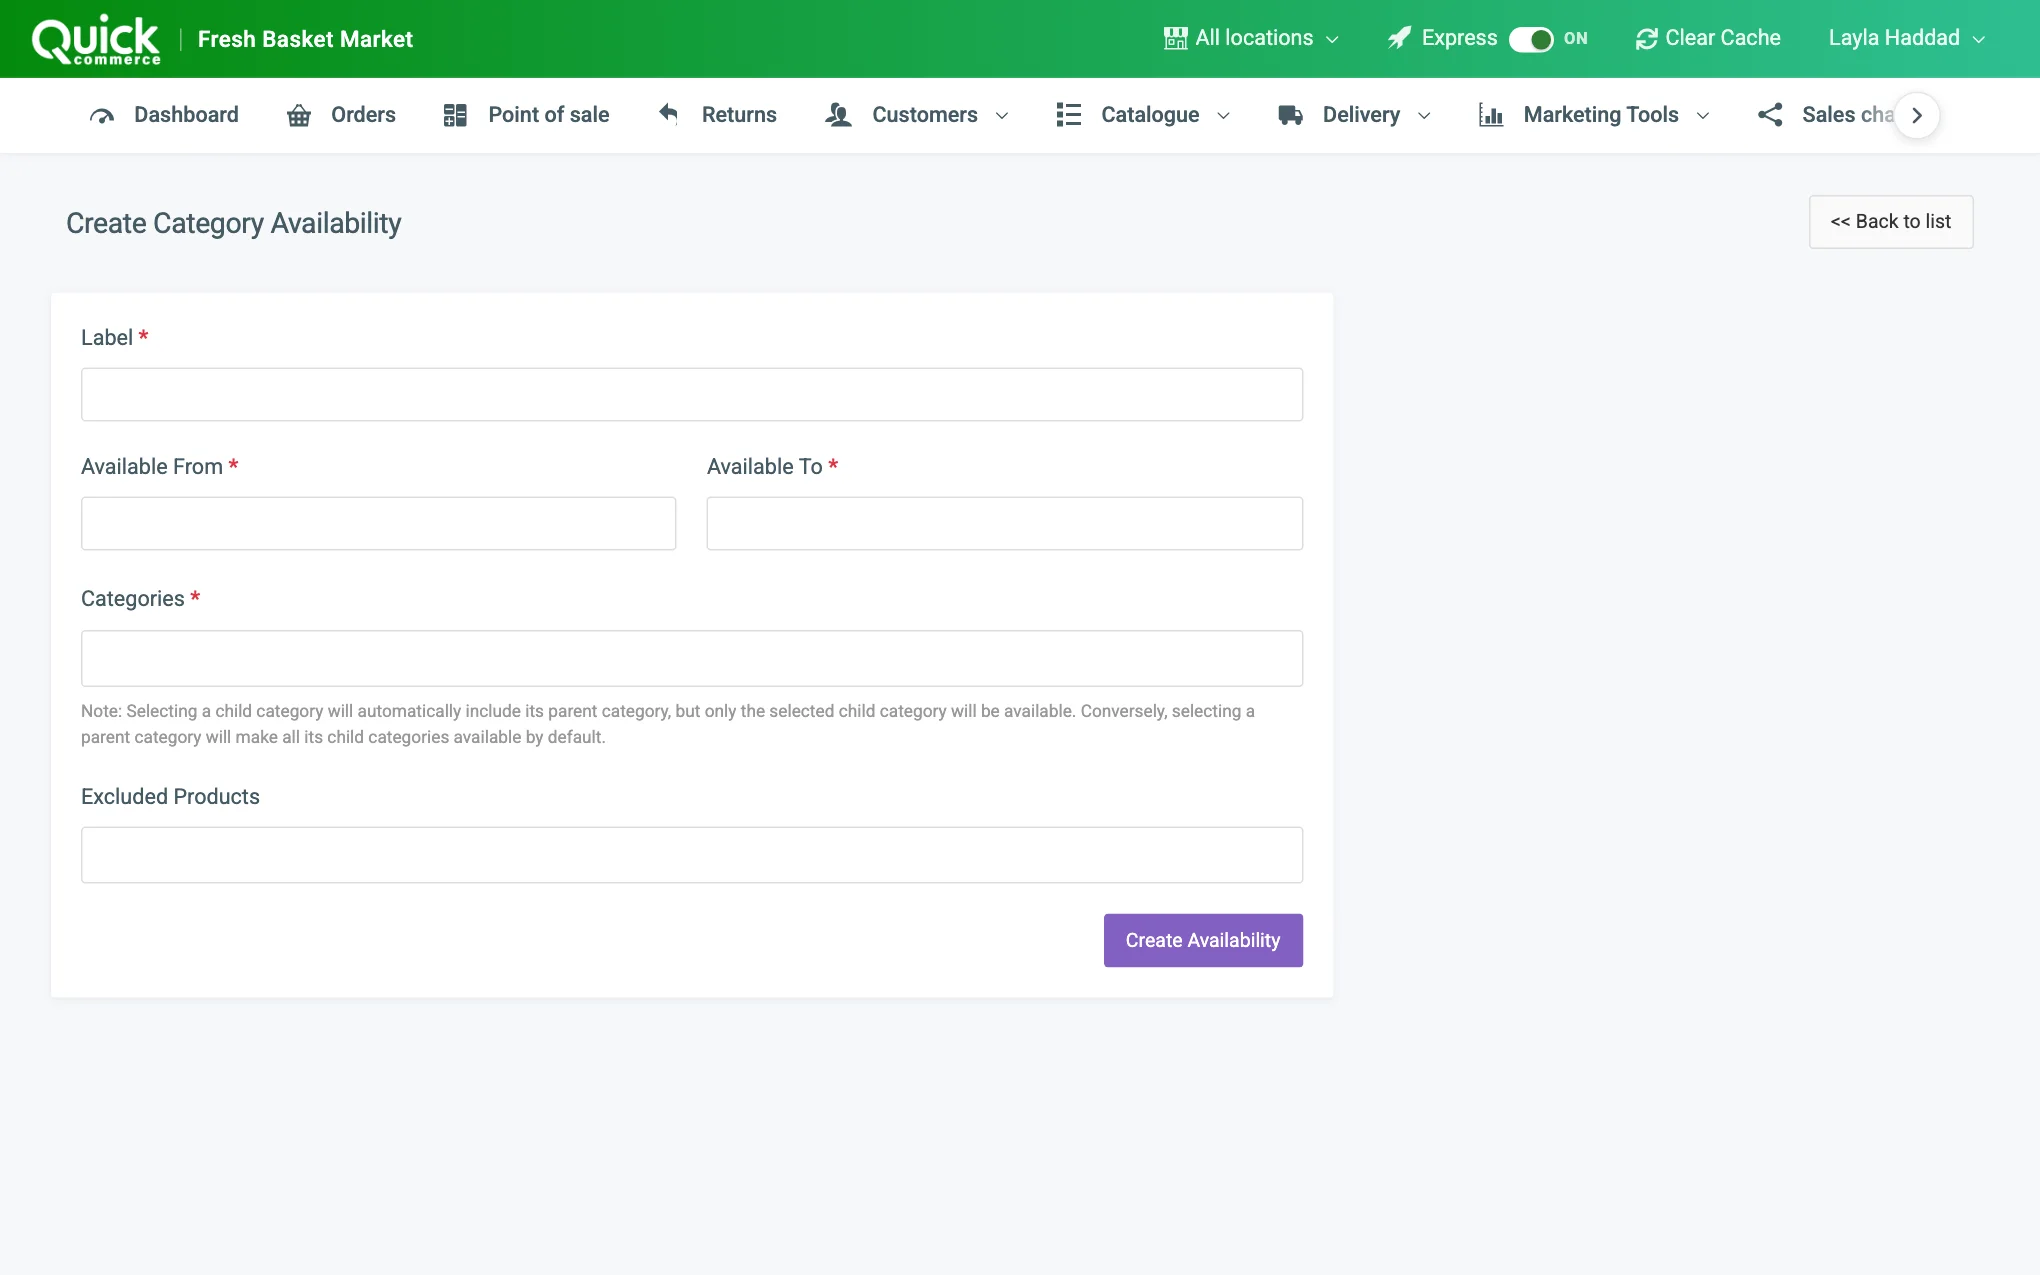Open the Customers menu
This screenshot has height=1275, width=2040.
click(917, 115)
